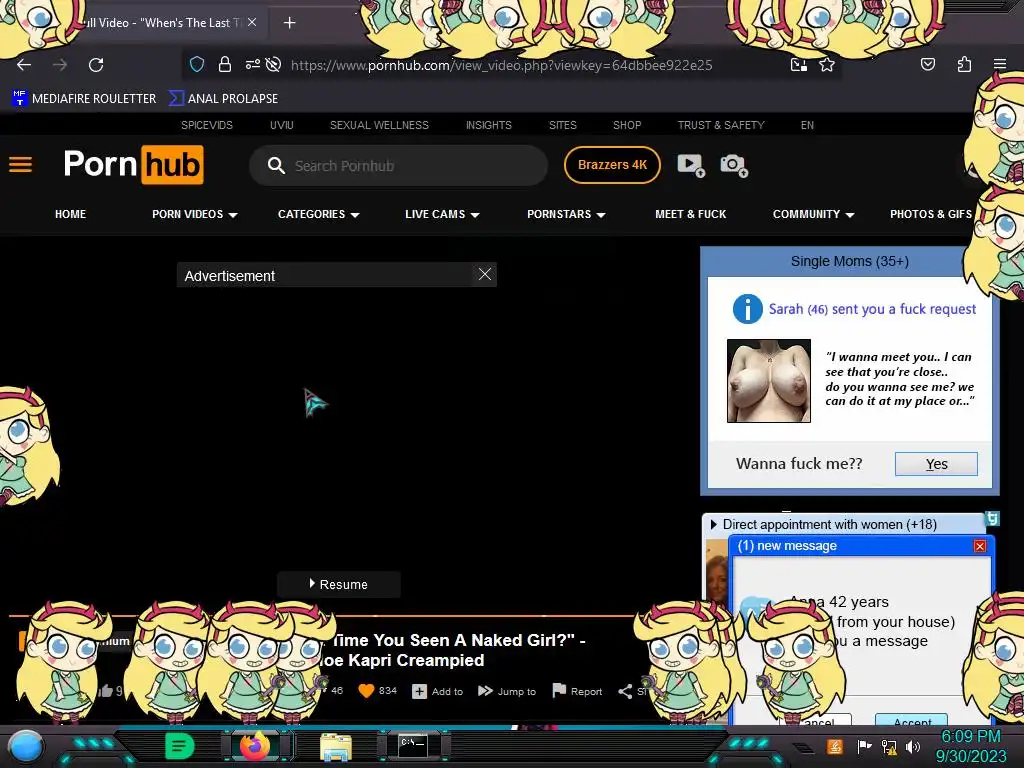Expand the COMMUNITY dropdown

coord(814,214)
